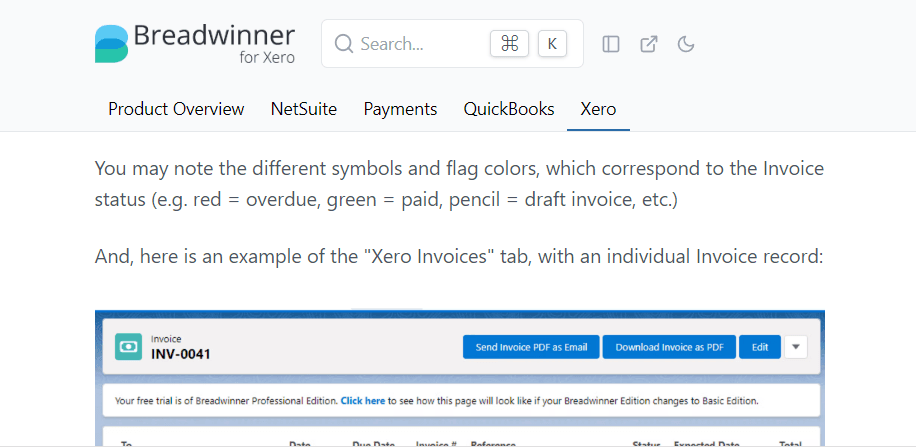The width and height of the screenshot is (916, 447).
Task: Click the Edit button on the invoice
Action: [x=760, y=347]
